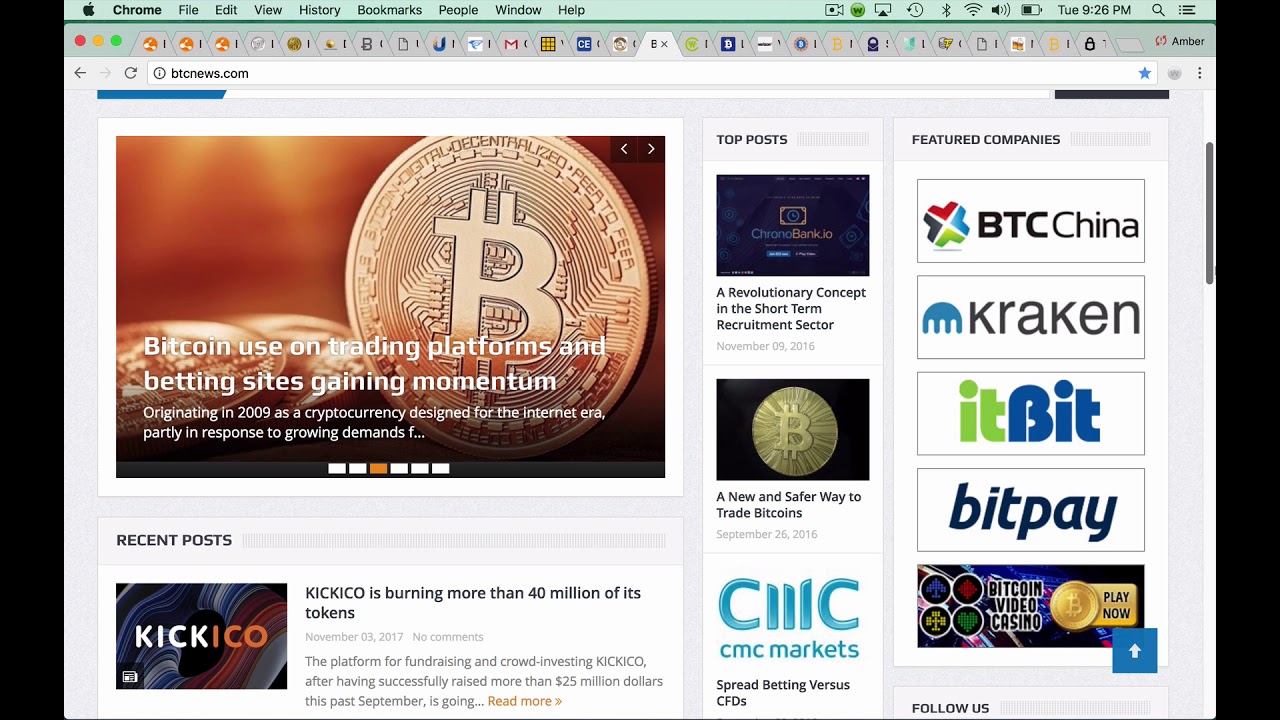
Task: Reload the btcnews.com page
Action: 130,73
